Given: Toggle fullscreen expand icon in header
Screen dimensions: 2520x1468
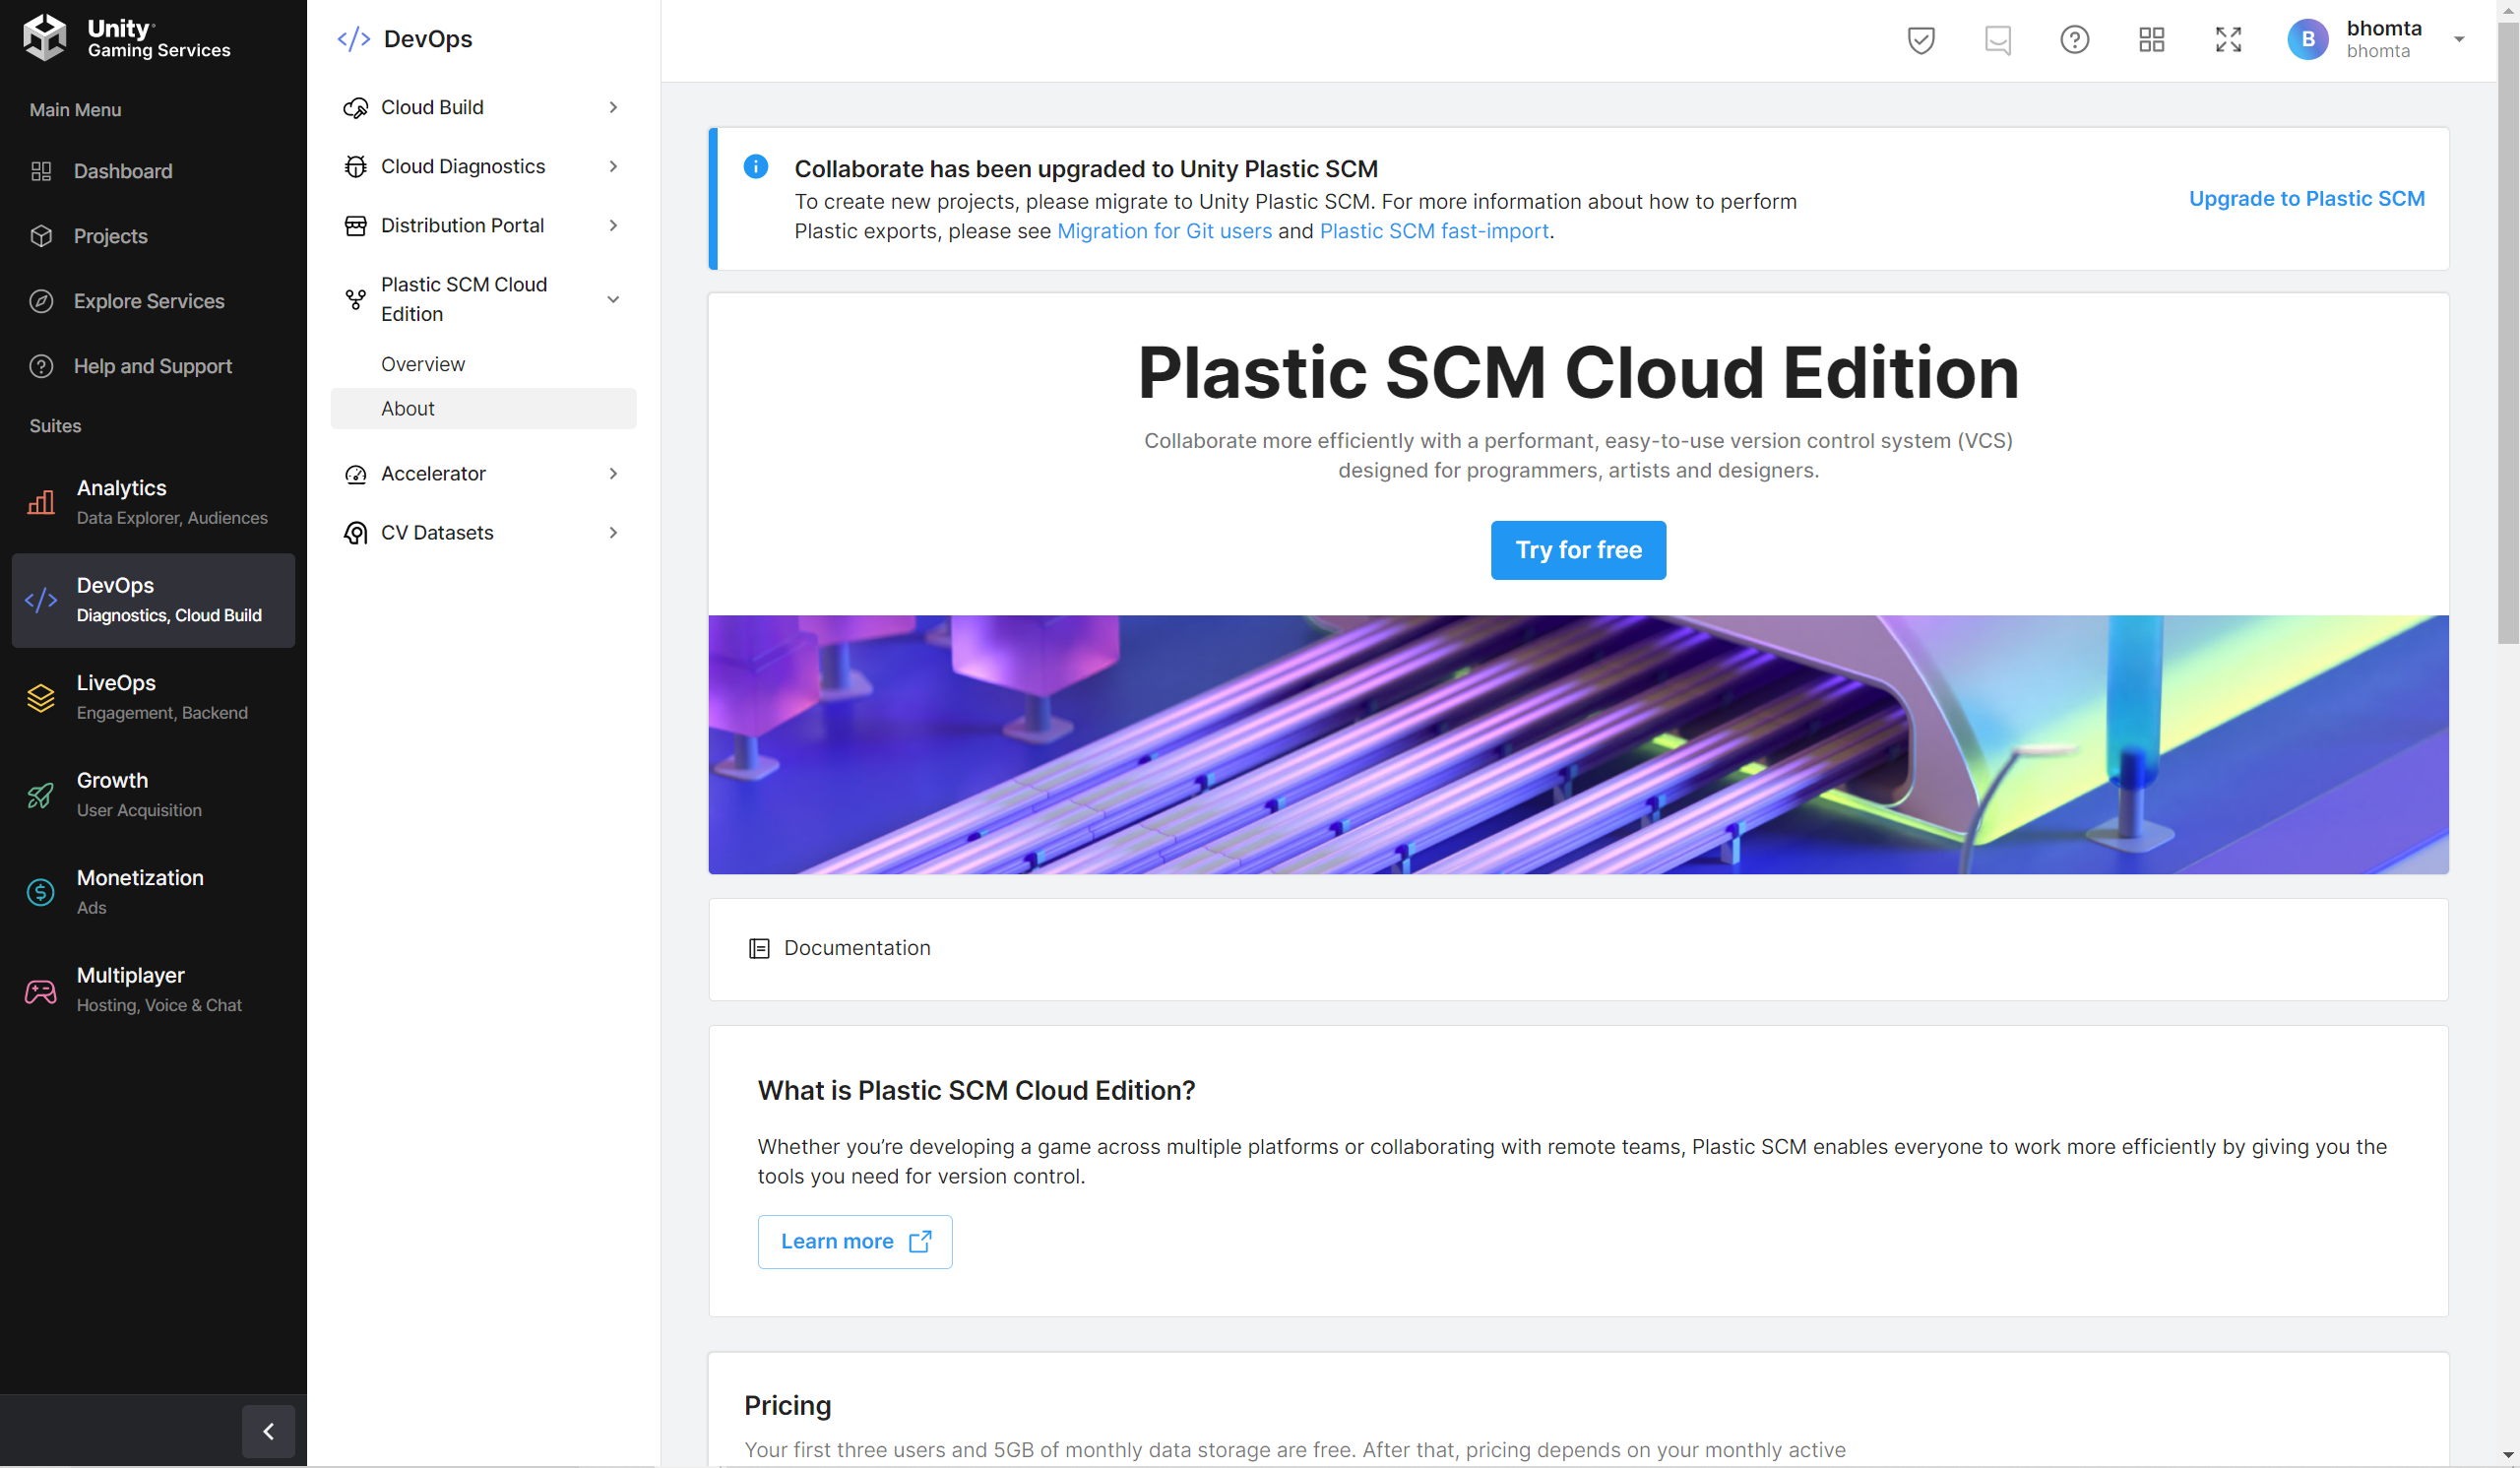Looking at the screenshot, I should [x=2228, y=40].
